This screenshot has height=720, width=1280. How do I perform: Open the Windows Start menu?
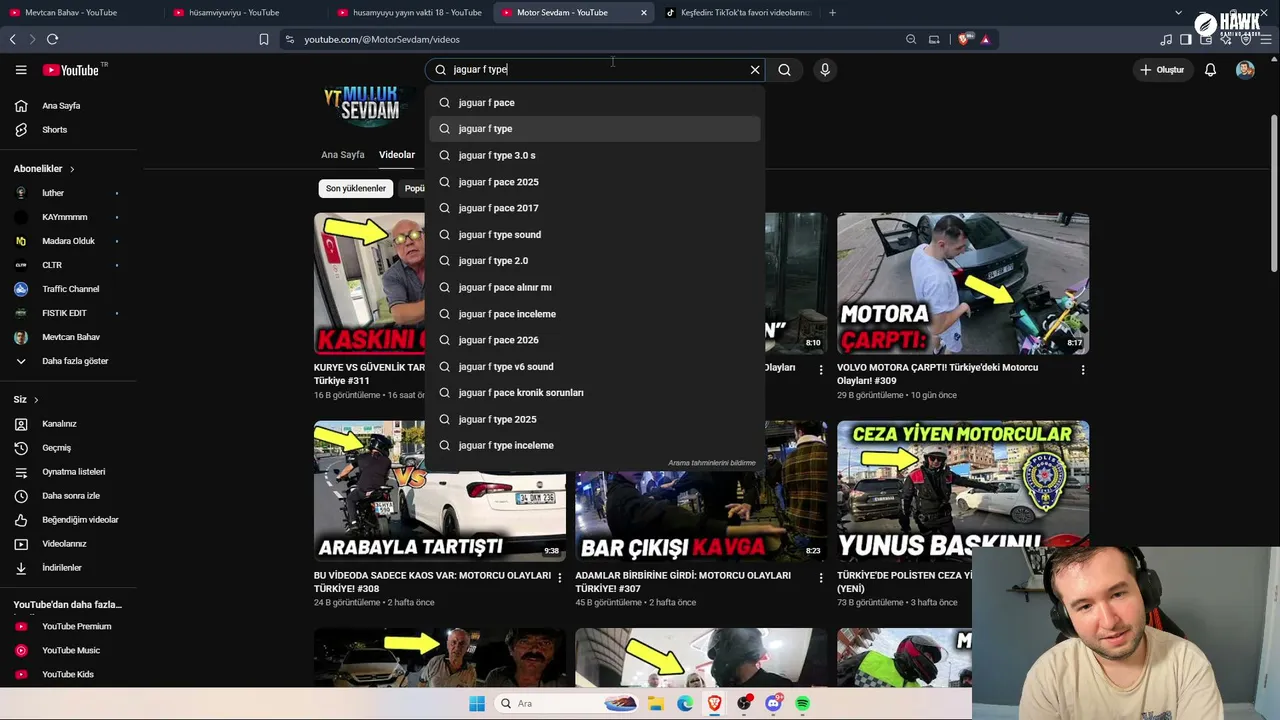click(x=477, y=704)
